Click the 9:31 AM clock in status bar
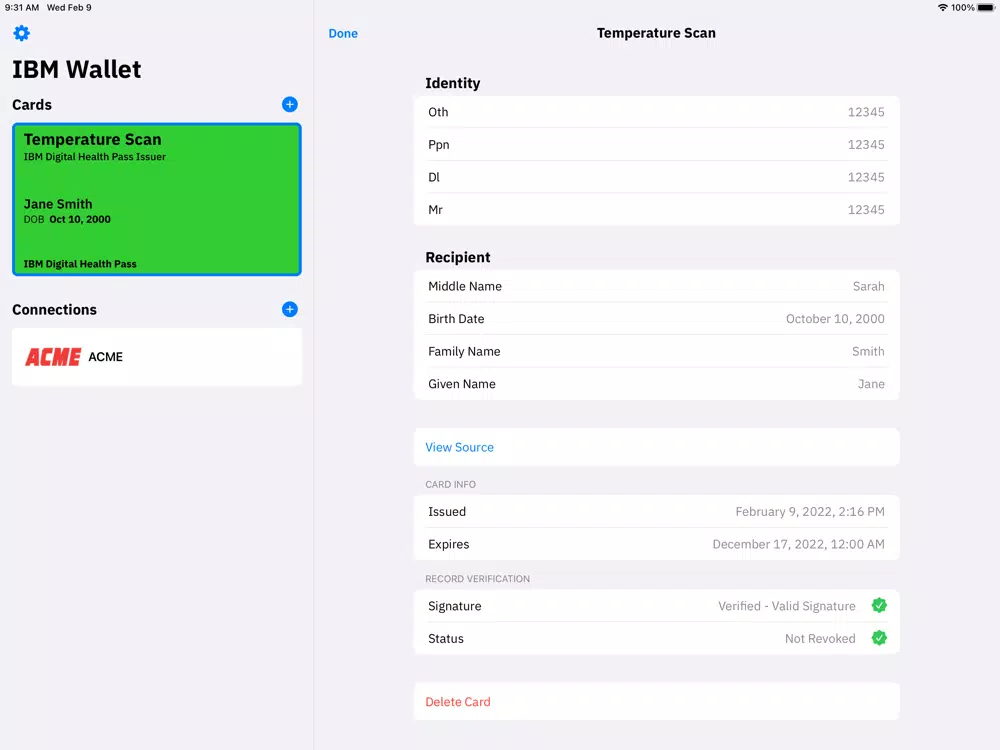 pos(22,8)
